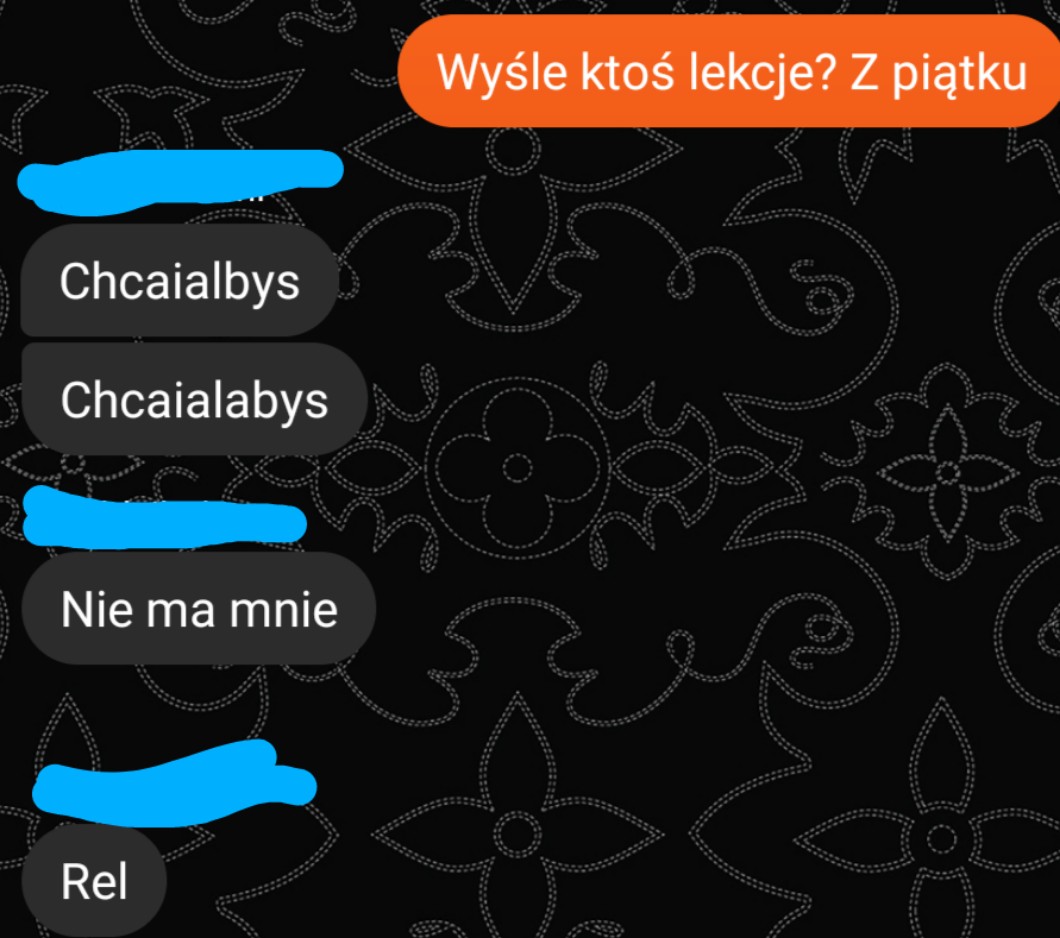Click the small pointed flower ornament at far right
1060x938 pixels.
[948, 472]
